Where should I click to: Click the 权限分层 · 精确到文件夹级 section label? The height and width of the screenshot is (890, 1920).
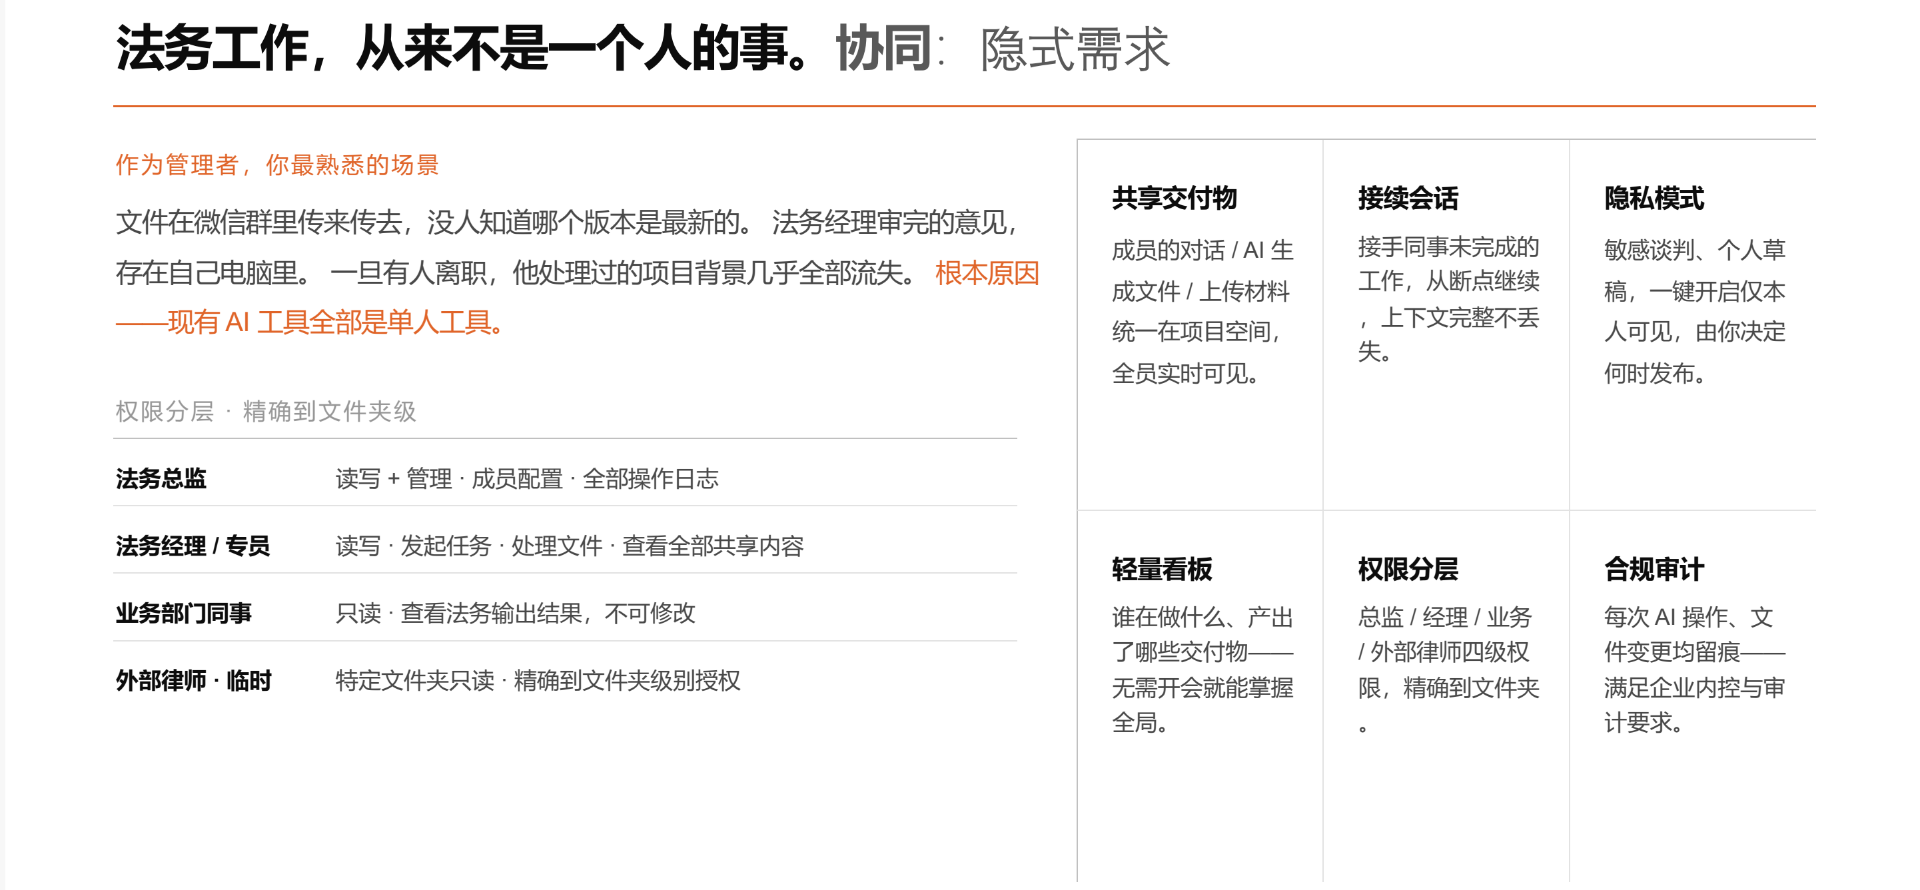click(265, 411)
